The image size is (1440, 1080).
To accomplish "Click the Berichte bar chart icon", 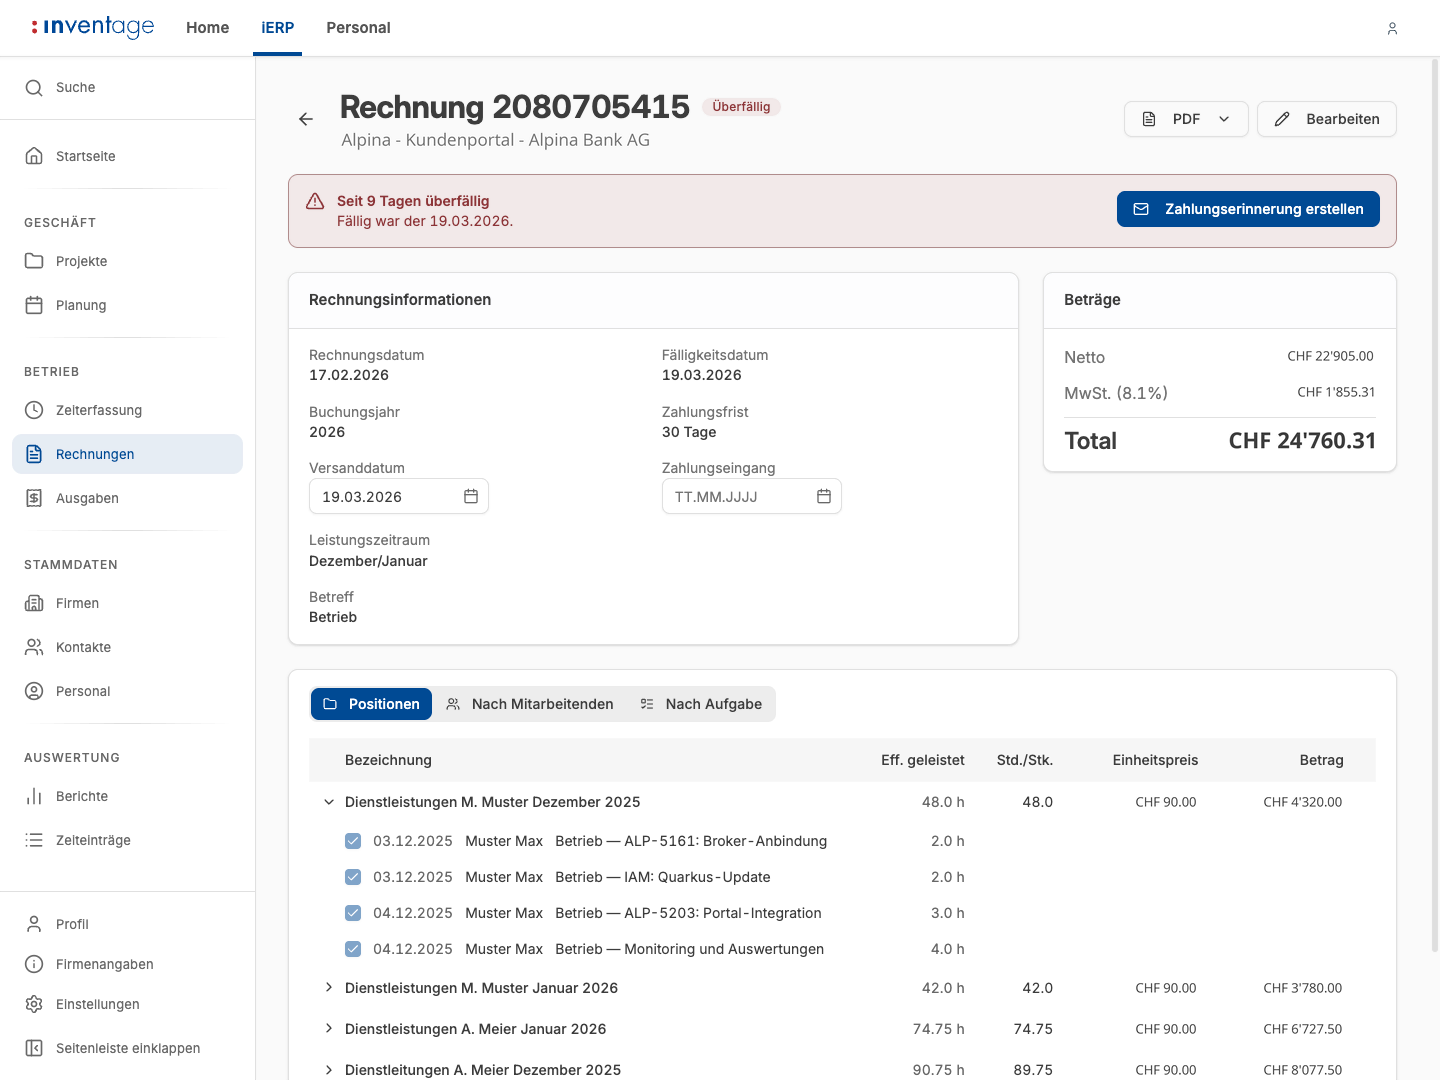I will pos(34,796).
